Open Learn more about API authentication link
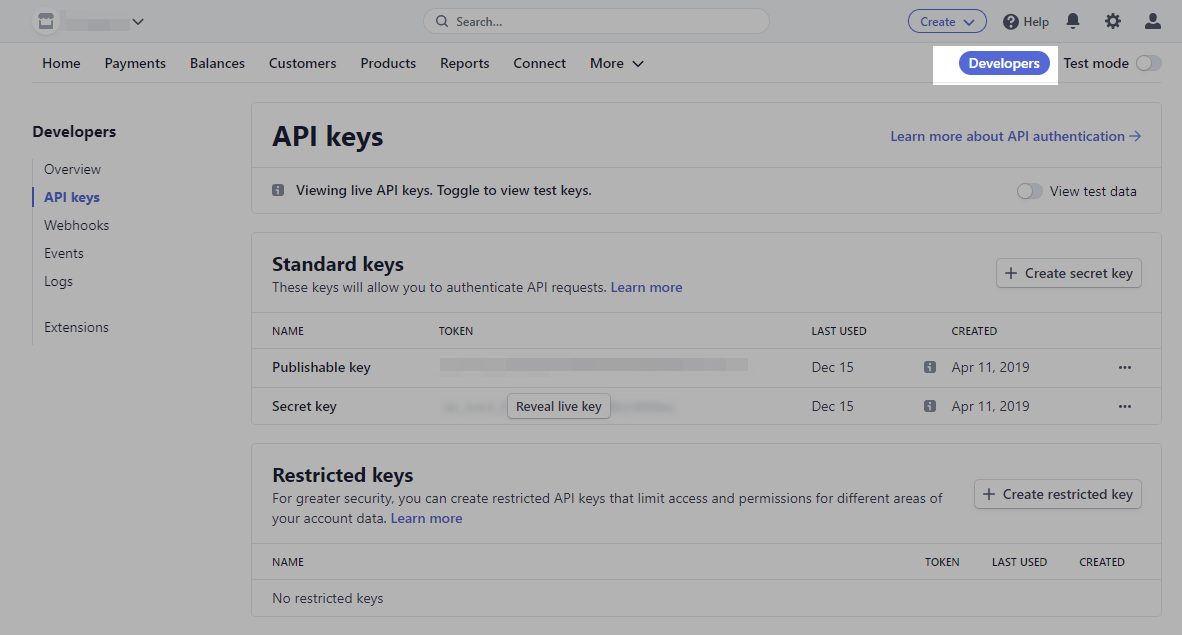Viewport: 1182px width, 635px height. 1015,136
